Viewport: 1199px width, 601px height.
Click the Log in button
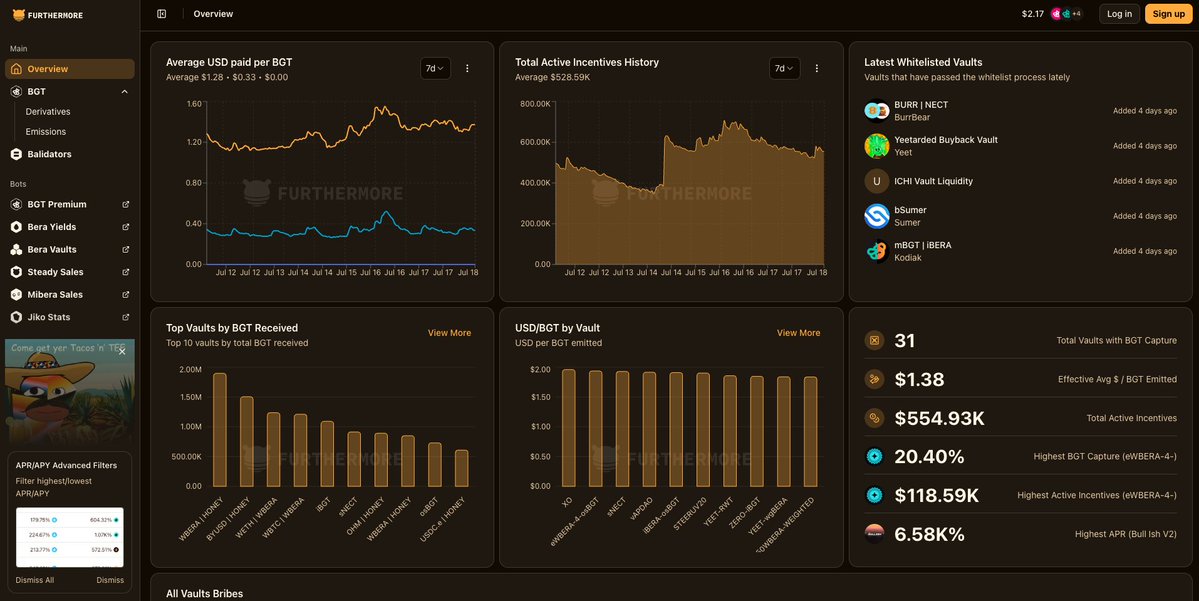click(1119, 14)
